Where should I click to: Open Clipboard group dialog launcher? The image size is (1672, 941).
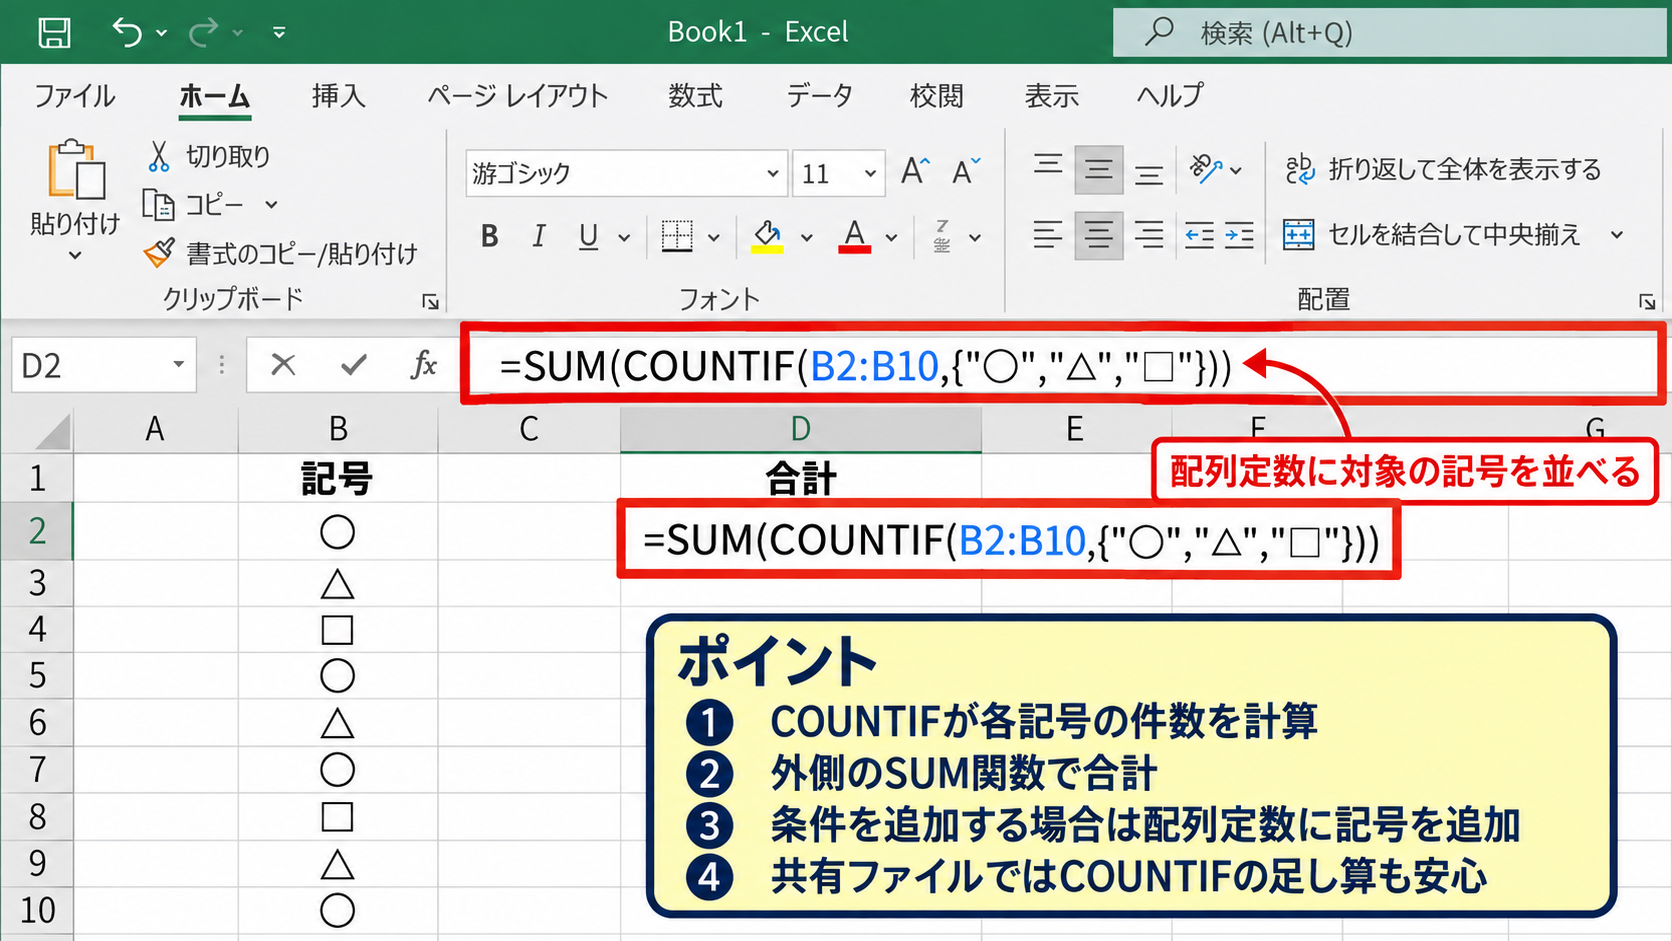pyautogui.click(x=430, y=302)
